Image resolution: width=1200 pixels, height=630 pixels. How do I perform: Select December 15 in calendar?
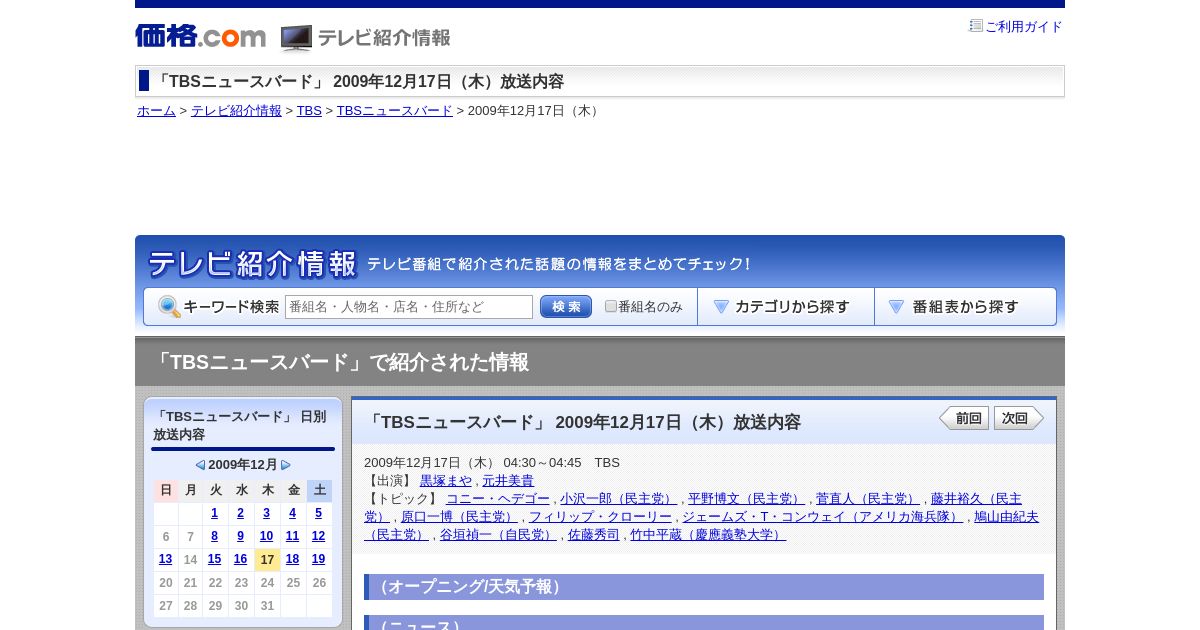[x=214, y=559]
